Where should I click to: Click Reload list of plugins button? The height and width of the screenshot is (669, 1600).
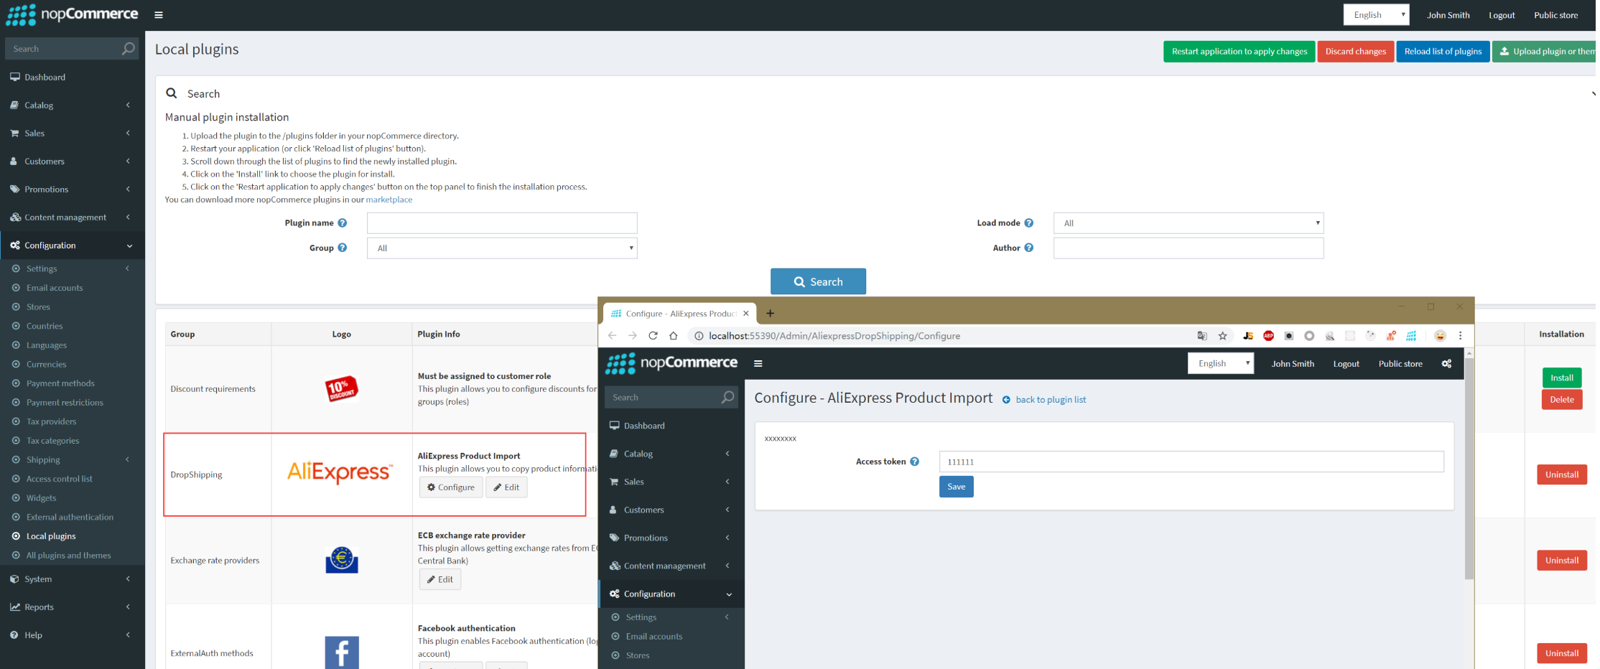(1442, 51)
